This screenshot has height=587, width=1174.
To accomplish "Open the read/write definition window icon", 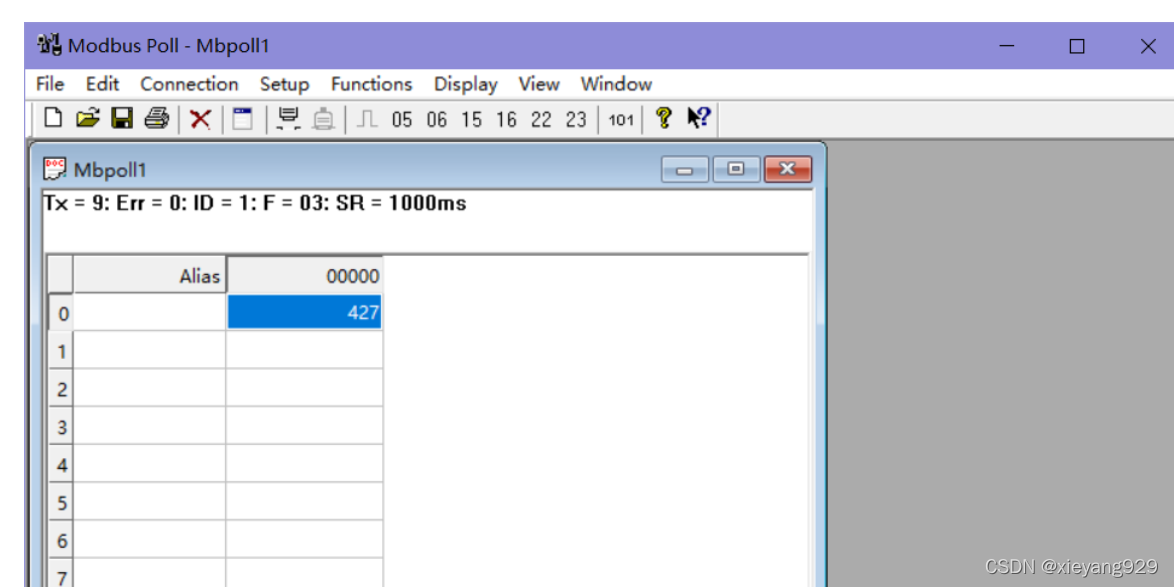I will click(243, 118).
